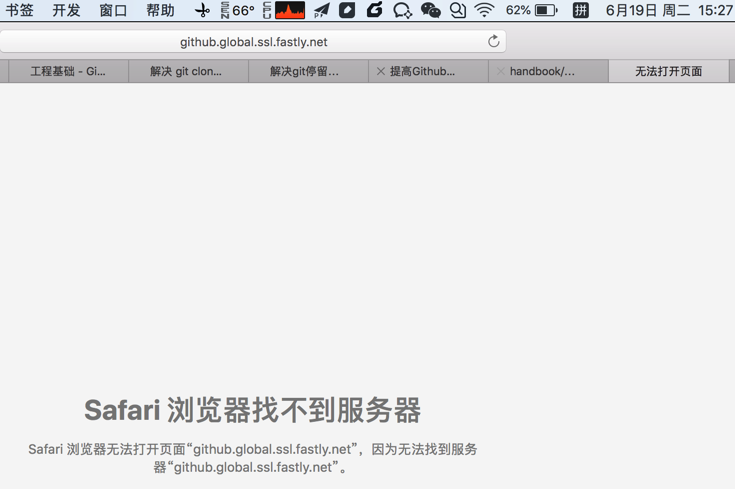
Task: Reload the page with the refresh icon
Action: pos(494,41)
